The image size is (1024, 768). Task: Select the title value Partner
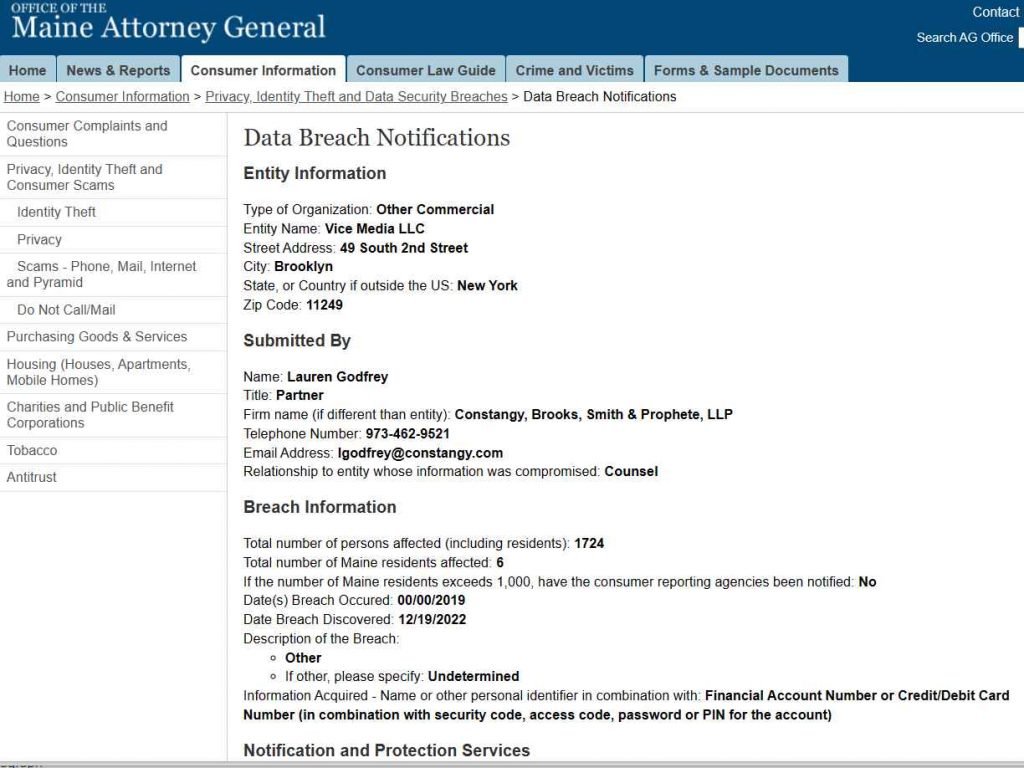click(300, 395)
